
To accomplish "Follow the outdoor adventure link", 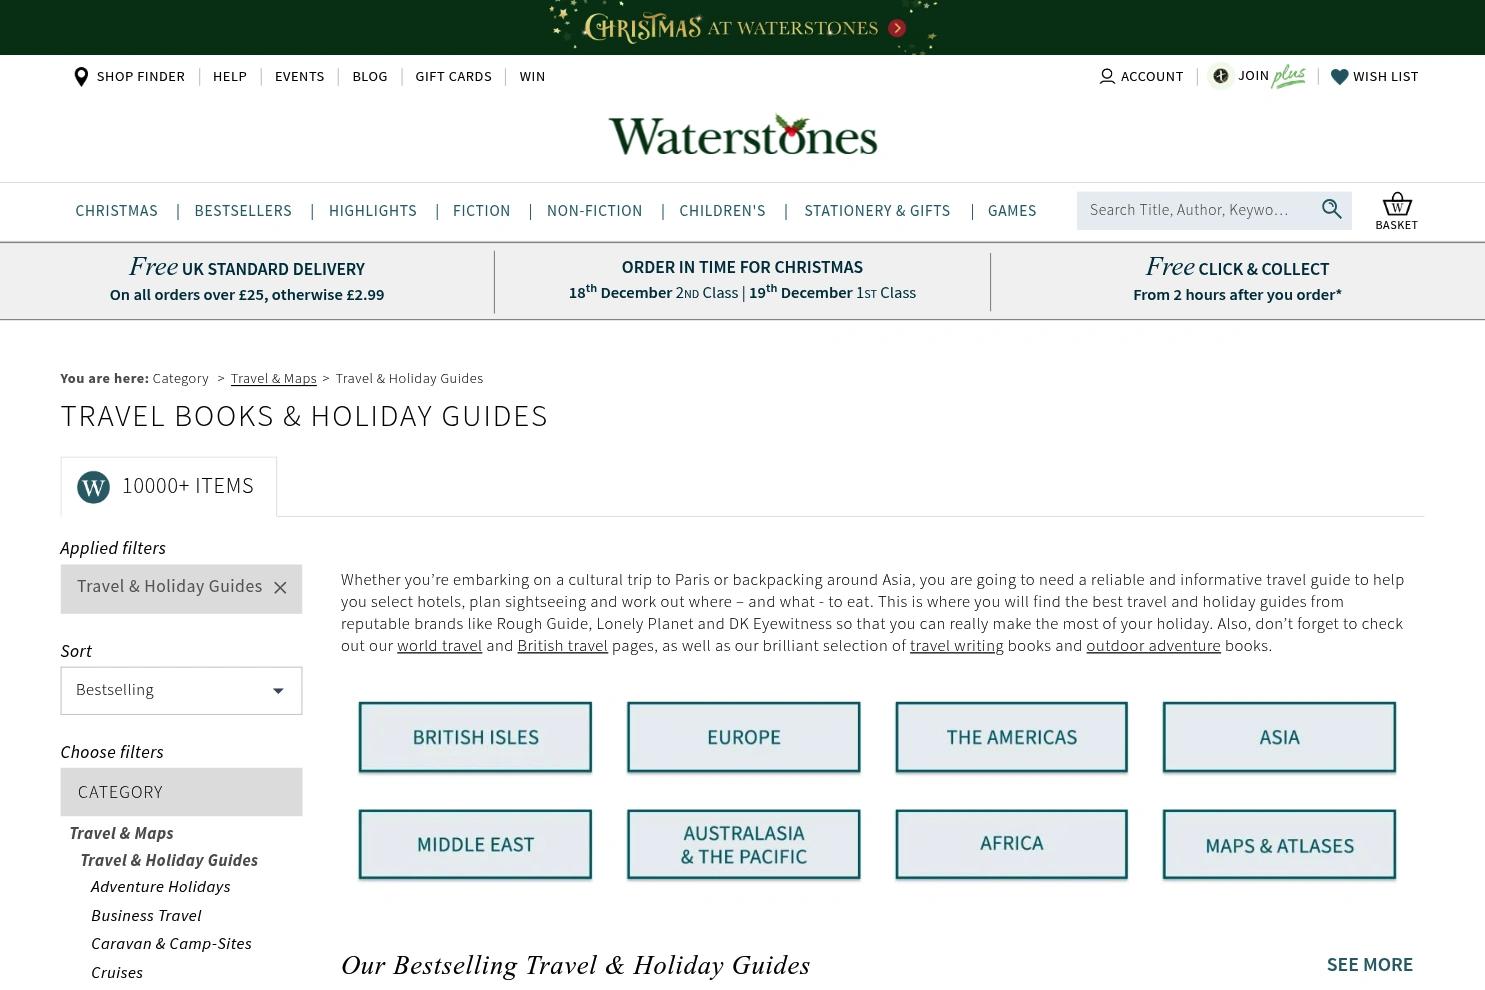I will coord(1153,646).
